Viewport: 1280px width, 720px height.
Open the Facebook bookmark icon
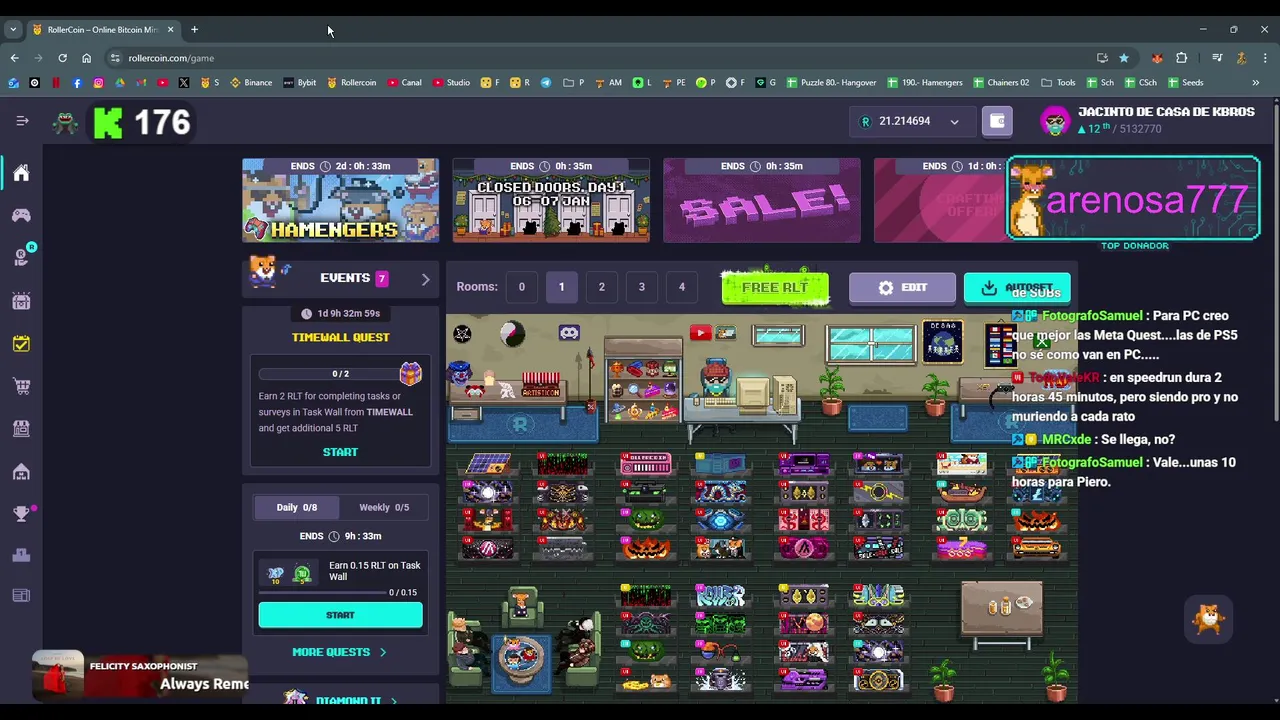pyautogui.click(x=77, y=83)
